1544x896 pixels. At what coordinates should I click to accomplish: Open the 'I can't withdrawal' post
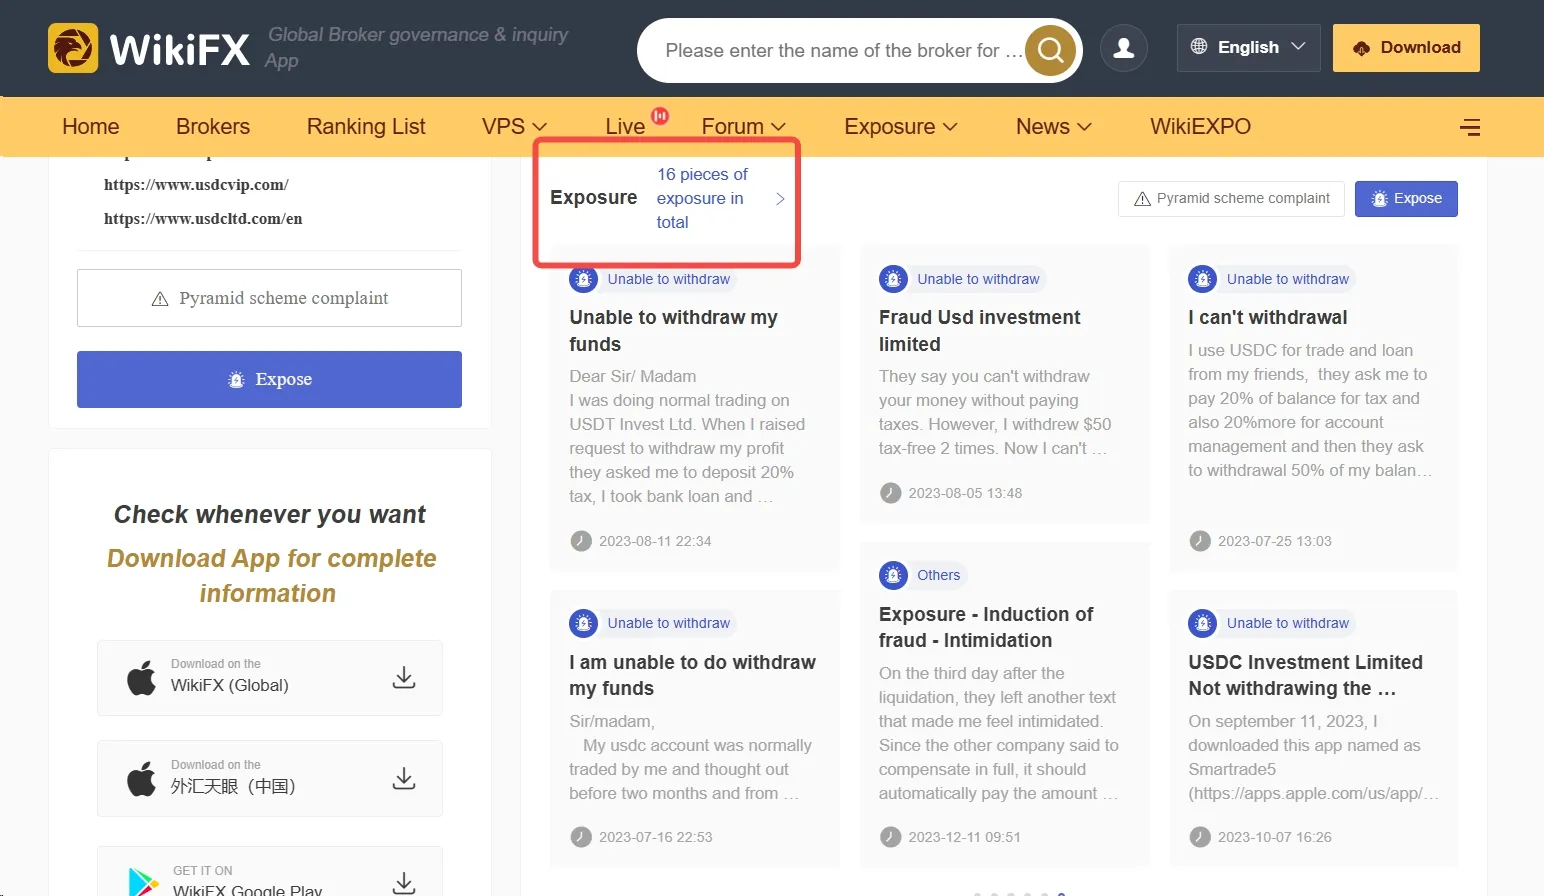tap(1268, 318)
